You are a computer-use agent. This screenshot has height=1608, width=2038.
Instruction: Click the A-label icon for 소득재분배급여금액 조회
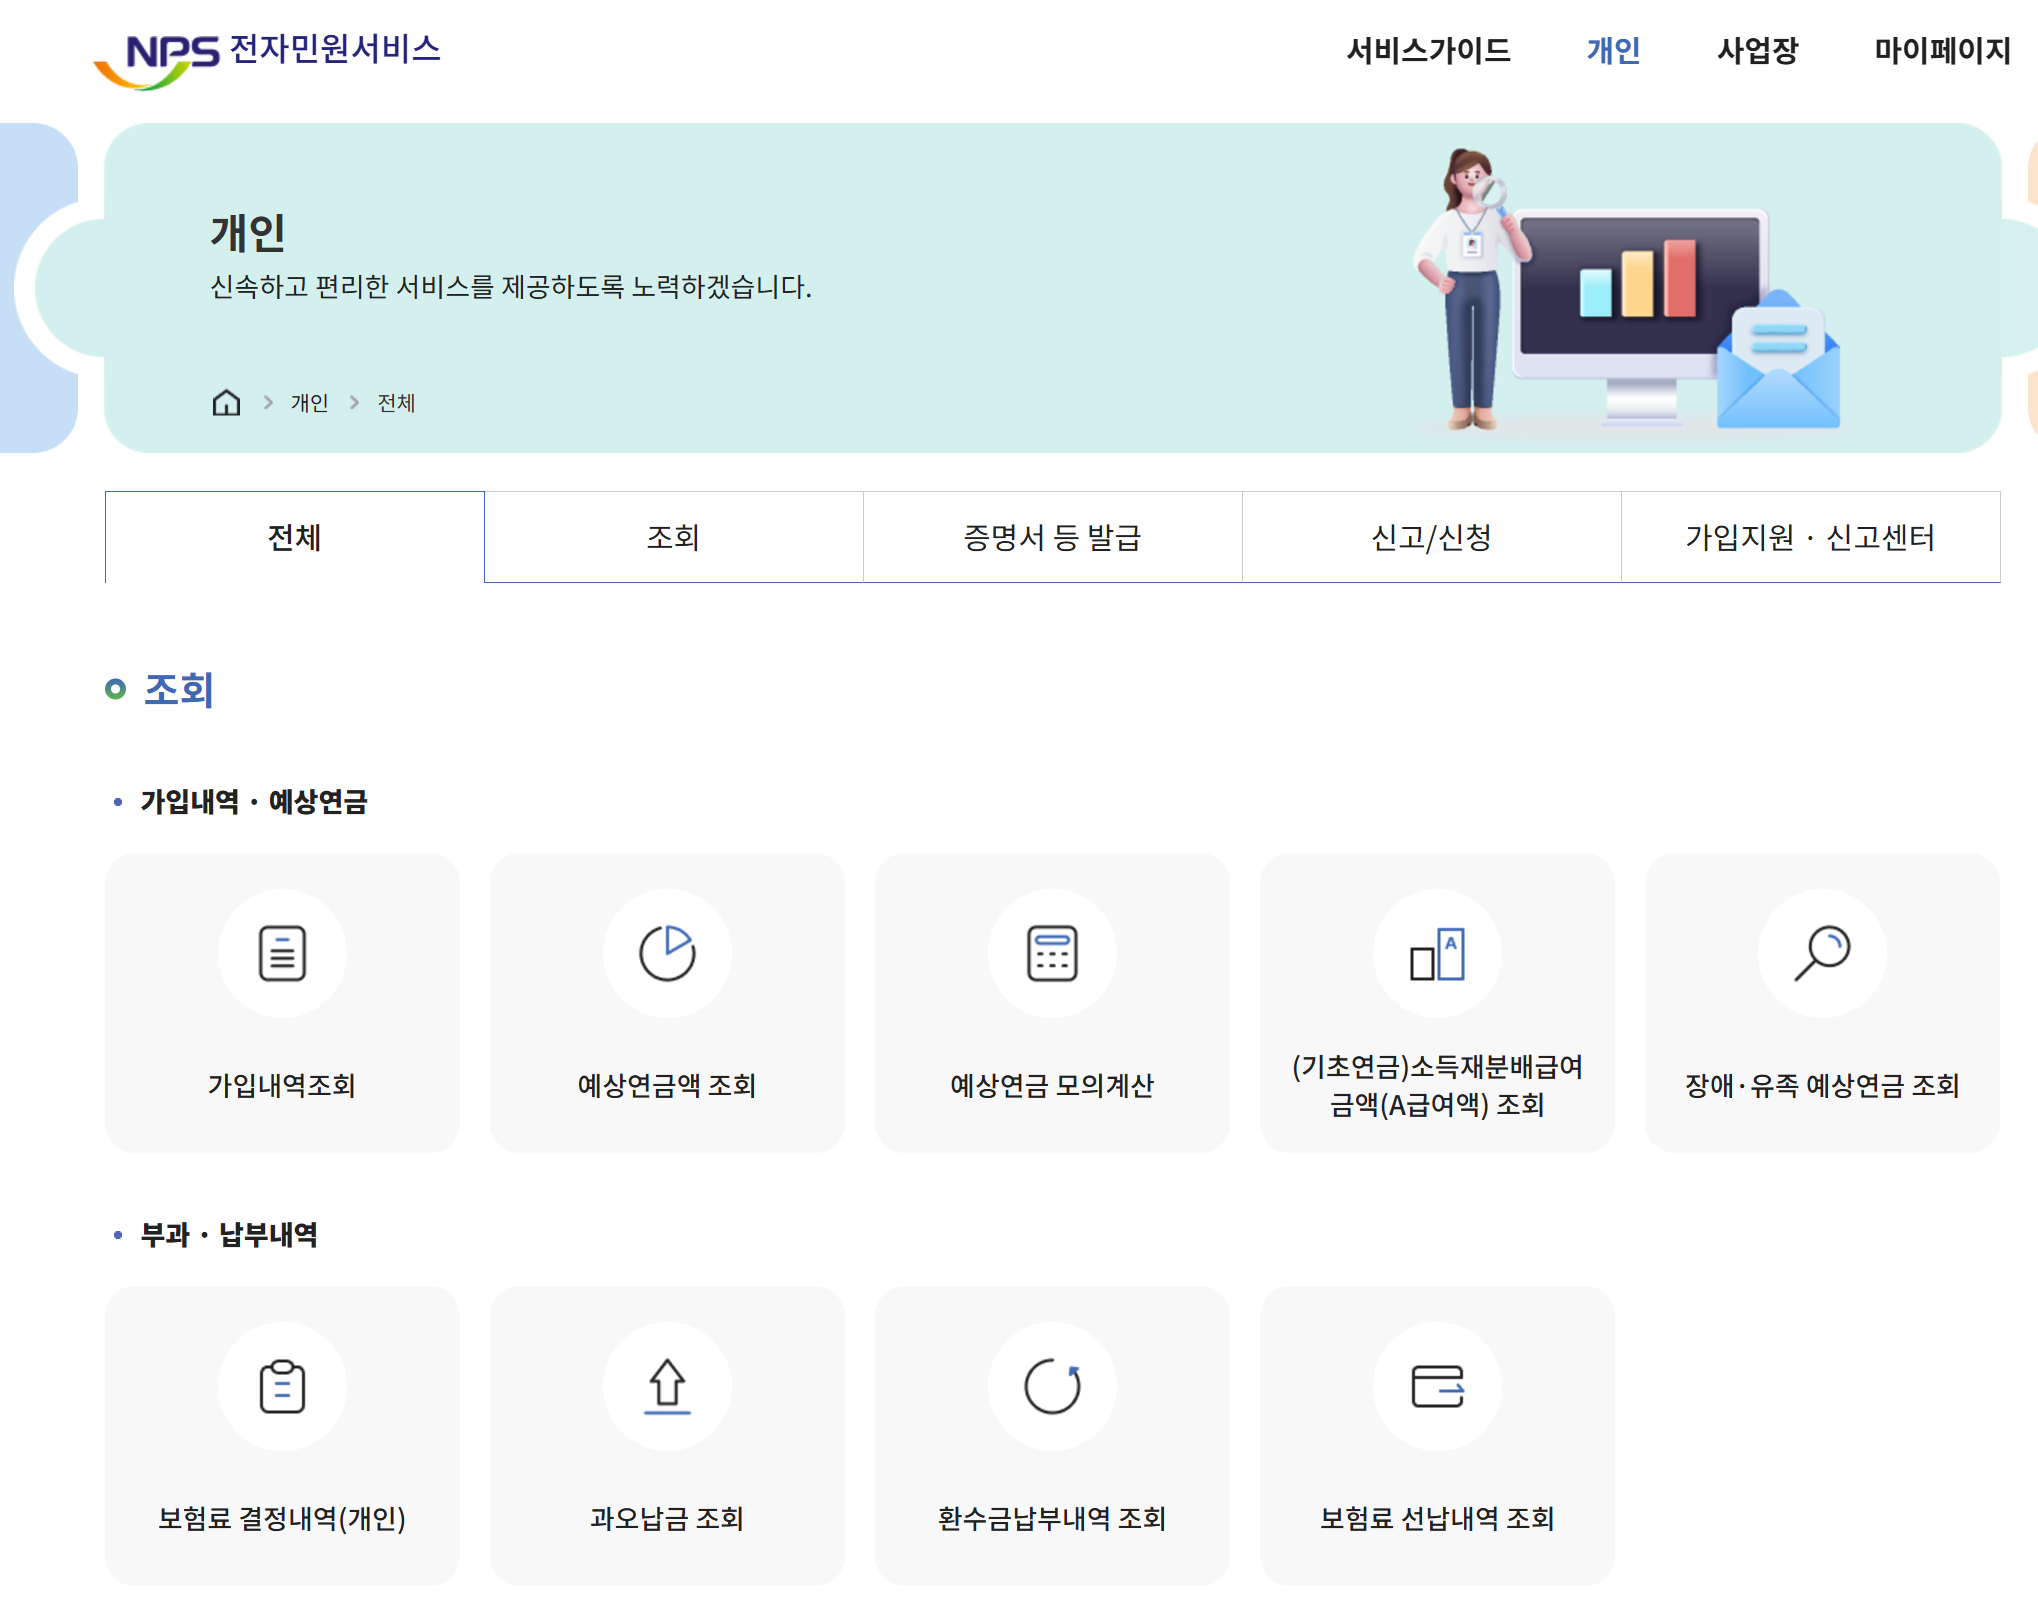point(1437,953)
